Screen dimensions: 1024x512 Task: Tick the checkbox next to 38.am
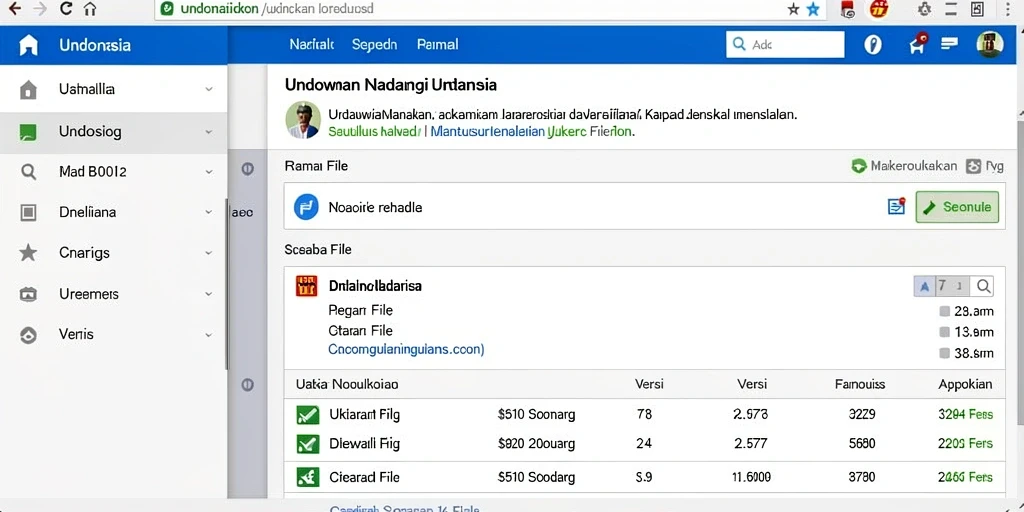pos(944,353)
